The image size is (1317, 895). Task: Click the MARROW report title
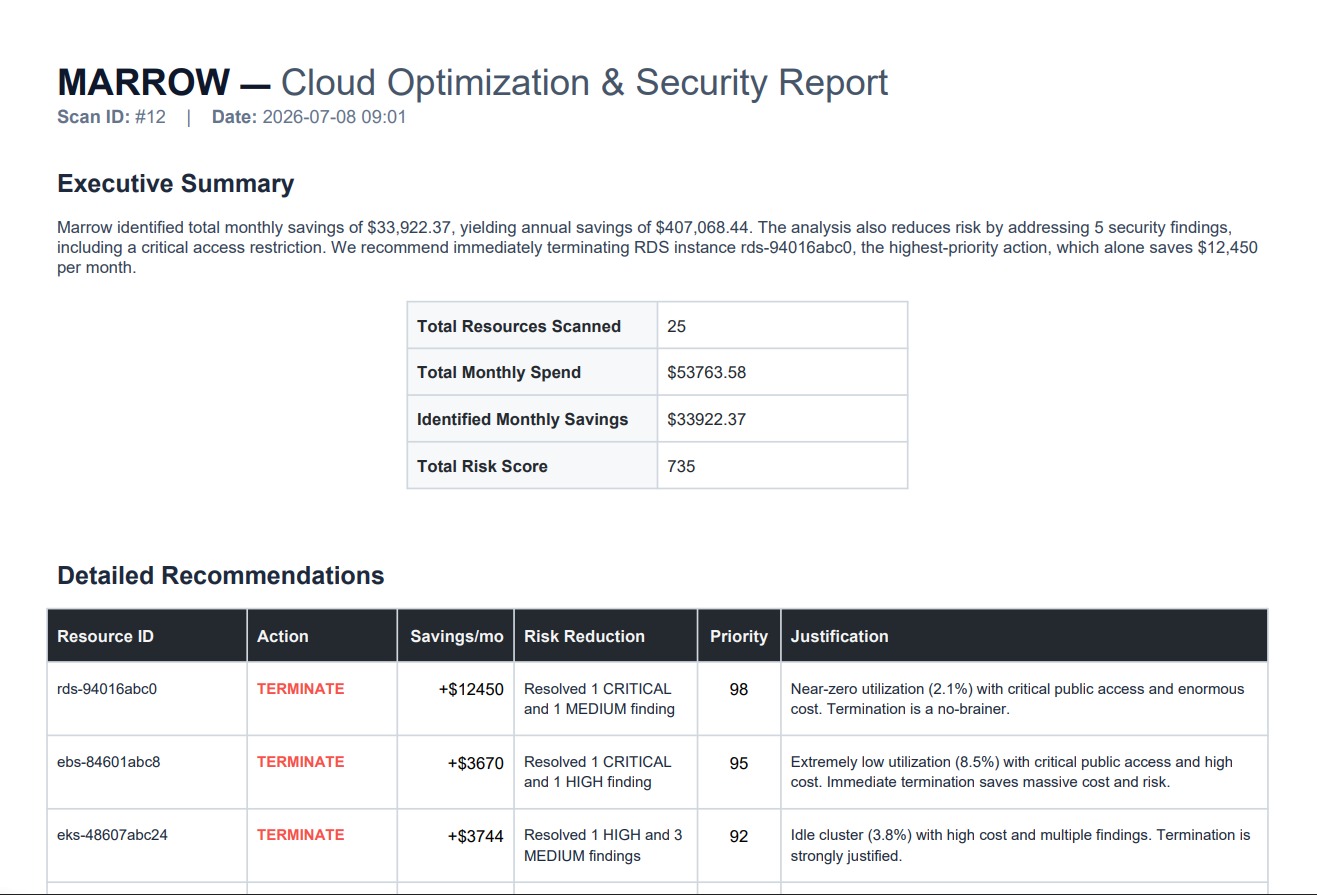pyautogui.click(x=472, y=82)
